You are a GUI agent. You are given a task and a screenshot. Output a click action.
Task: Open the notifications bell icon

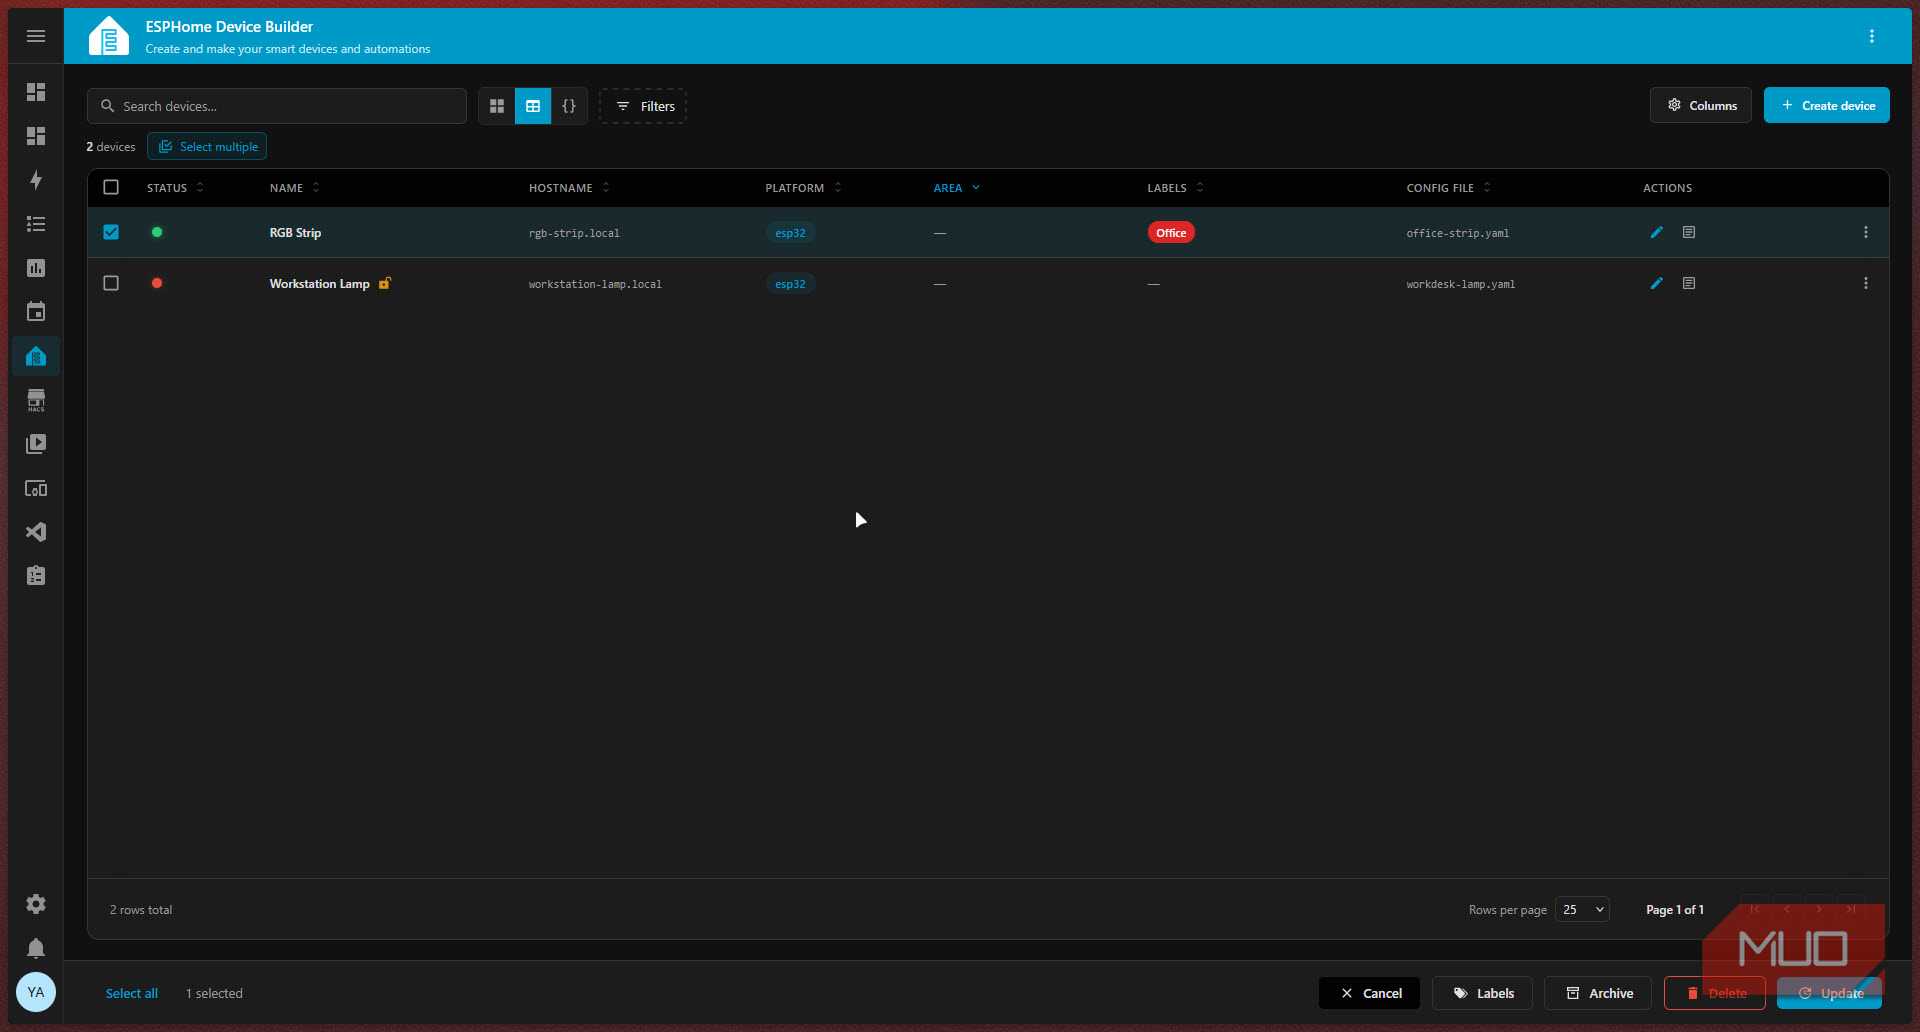(x=36, y=948)
